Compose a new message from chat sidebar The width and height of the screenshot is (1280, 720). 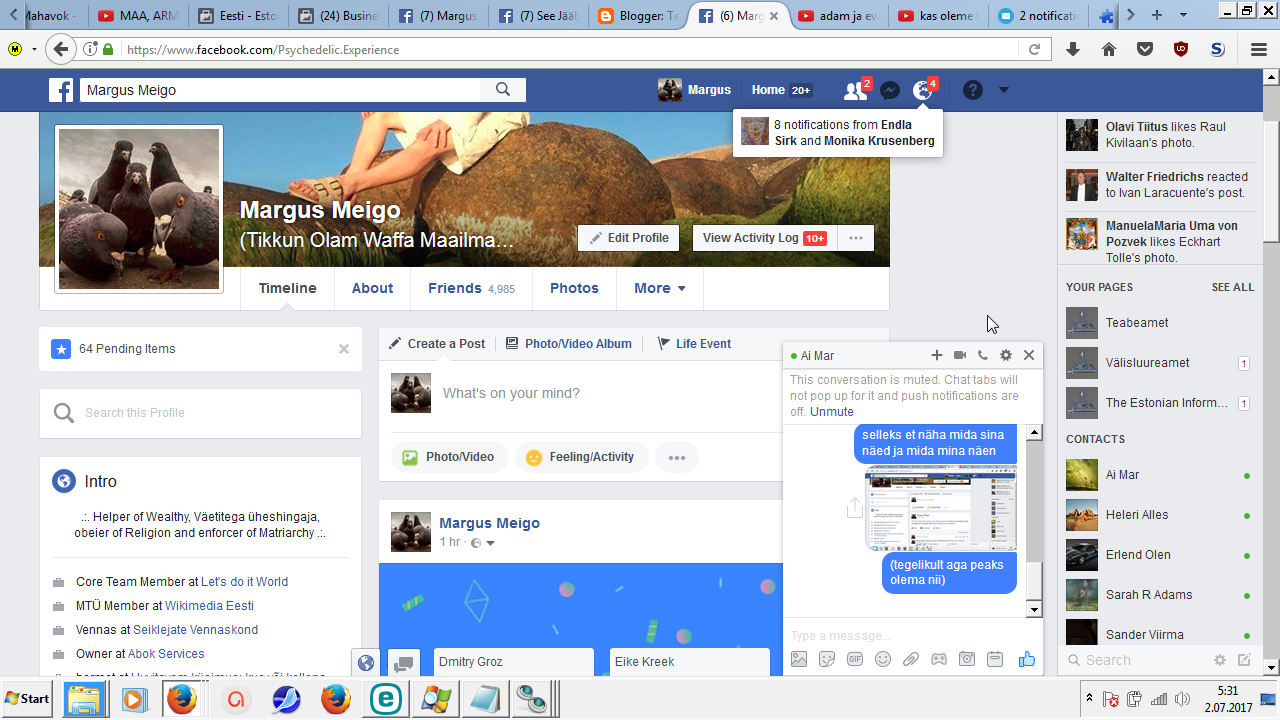coord(1244,660)
